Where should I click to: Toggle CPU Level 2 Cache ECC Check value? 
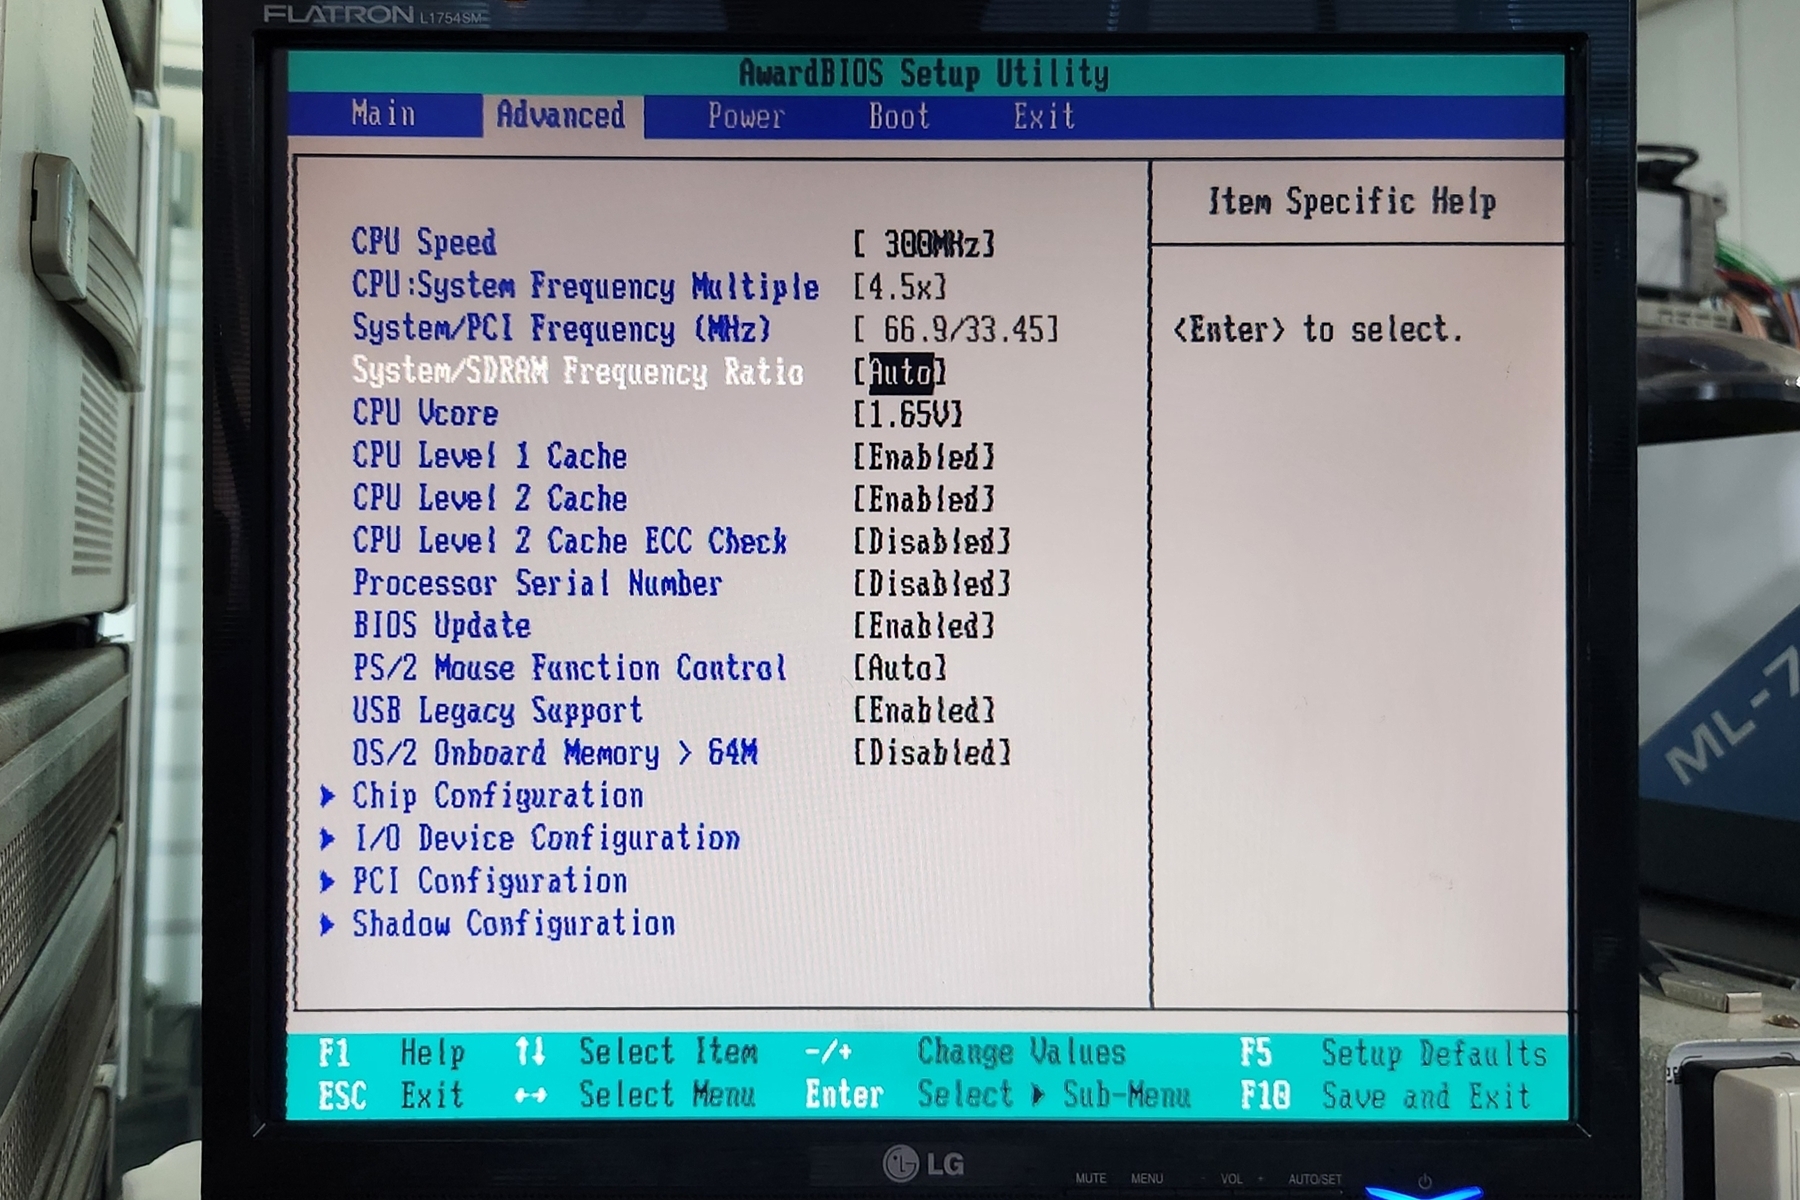(x=931, y=542)
